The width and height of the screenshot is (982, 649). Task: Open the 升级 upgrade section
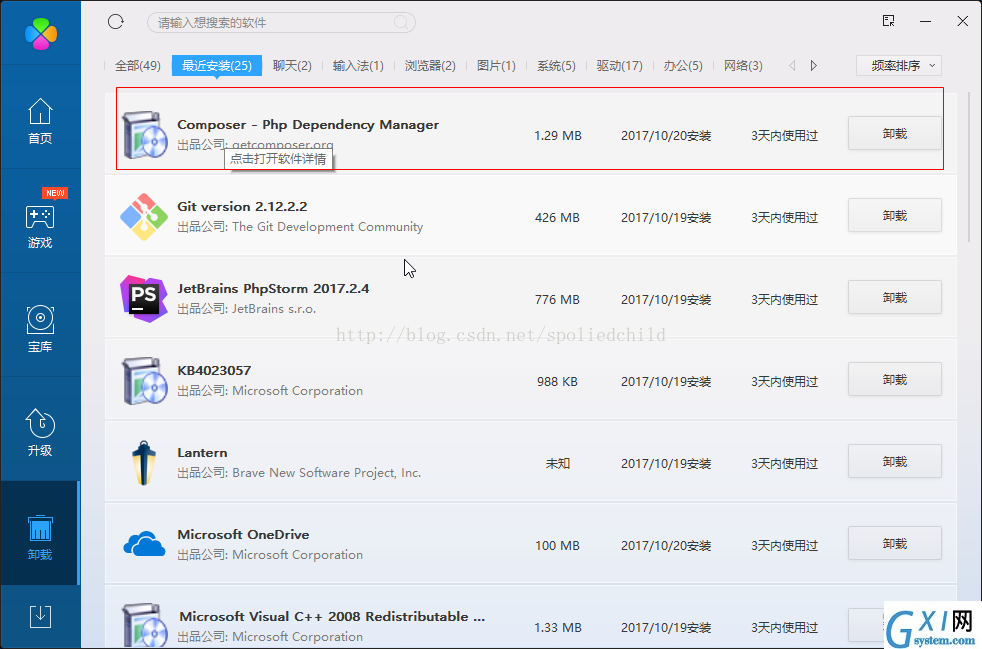tap(40, 433)
